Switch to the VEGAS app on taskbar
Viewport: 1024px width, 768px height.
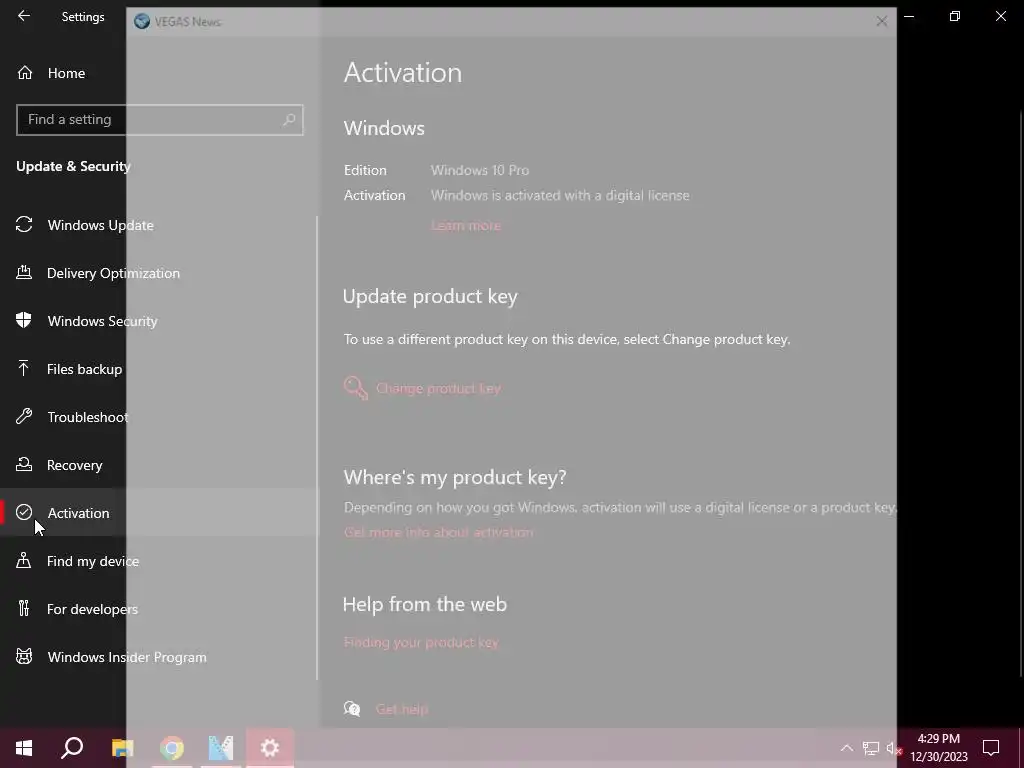pos(221,748)
